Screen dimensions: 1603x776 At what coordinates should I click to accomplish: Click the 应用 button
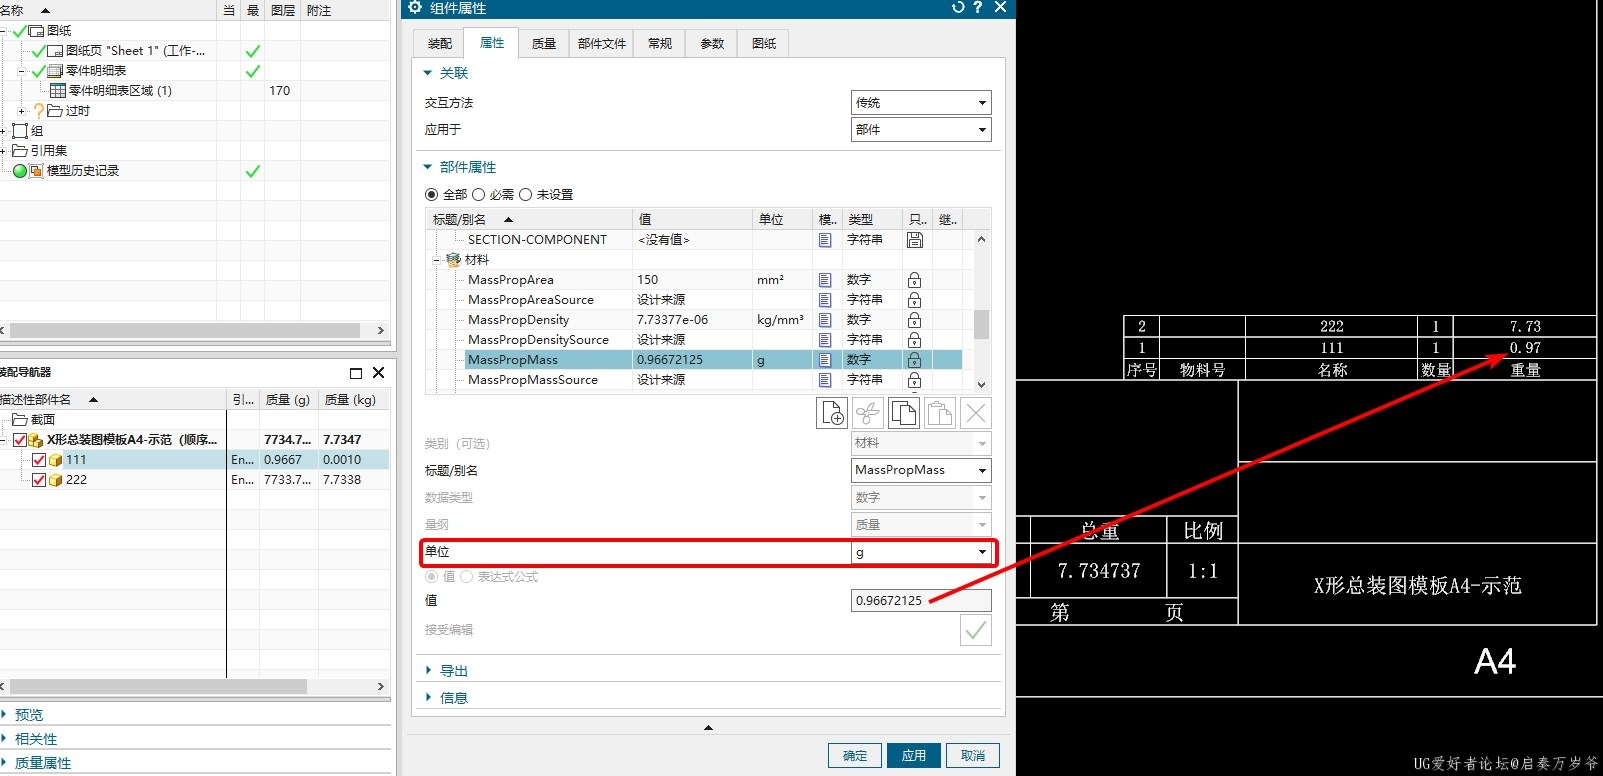point(914,756)
